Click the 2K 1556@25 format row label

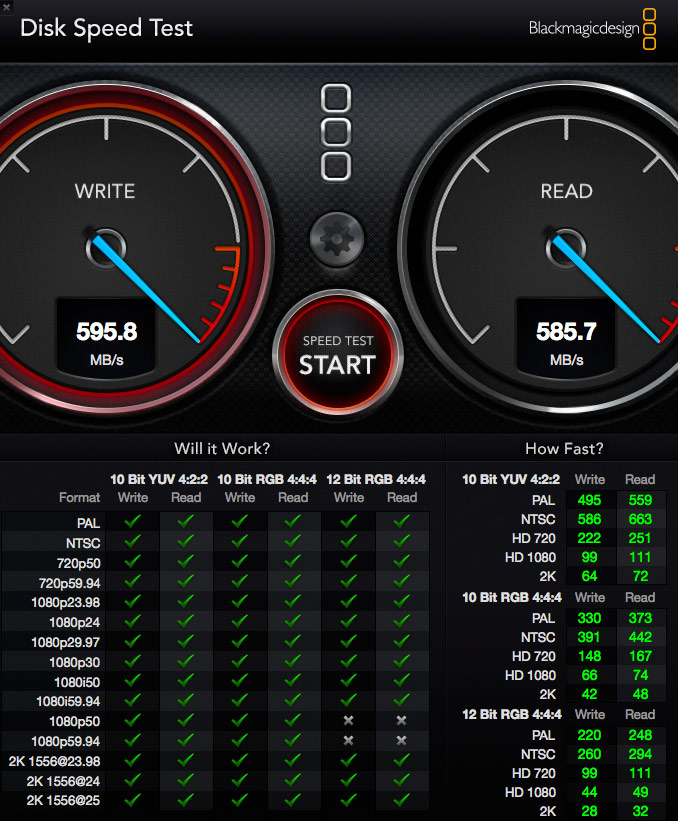pyautogui.click(x=63, y=801)
